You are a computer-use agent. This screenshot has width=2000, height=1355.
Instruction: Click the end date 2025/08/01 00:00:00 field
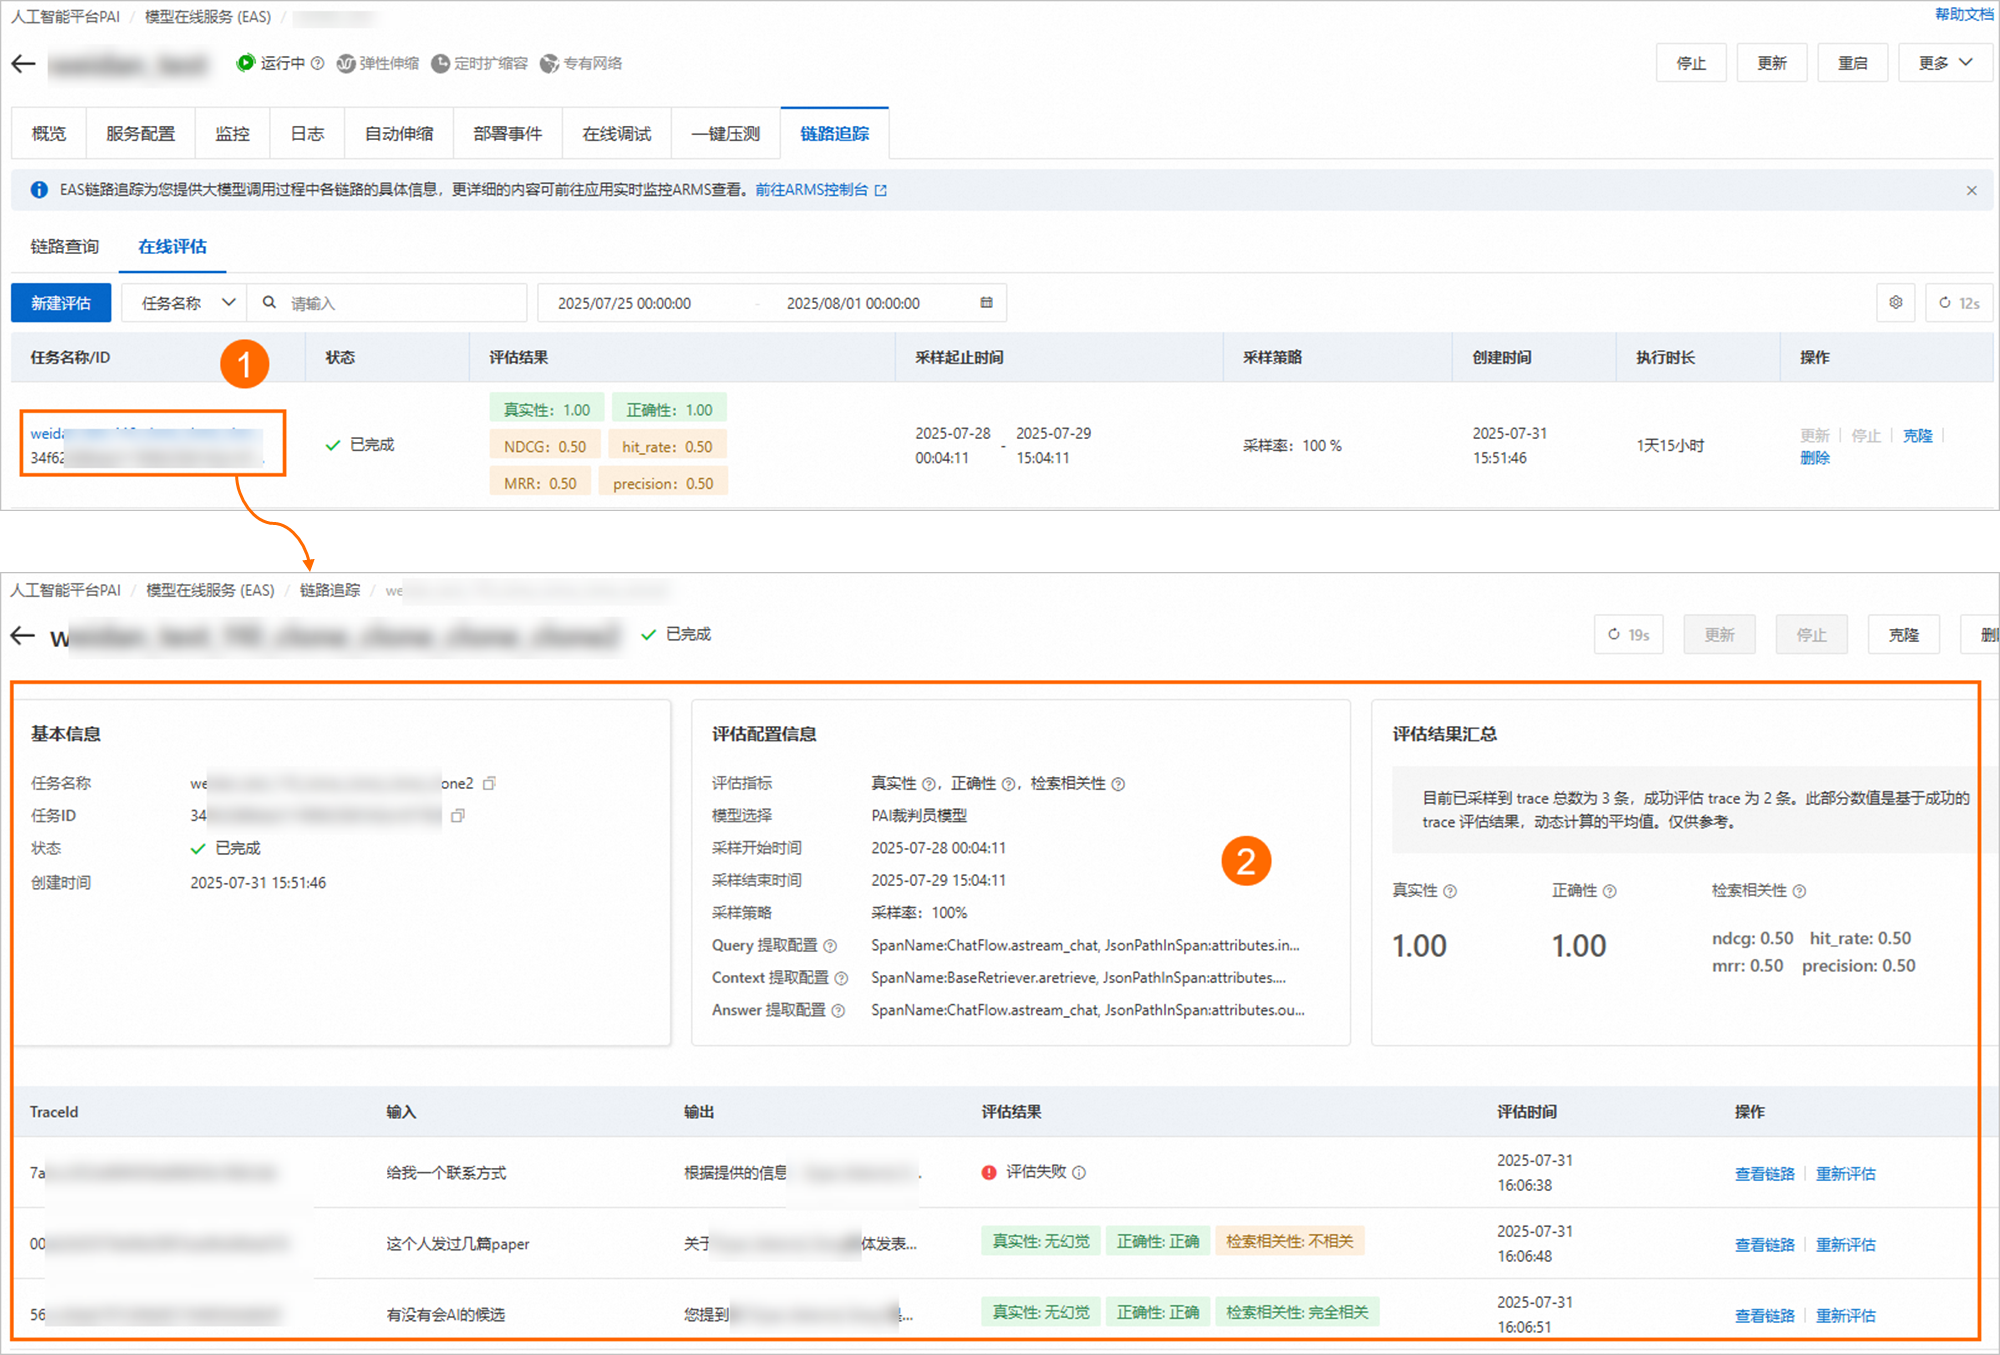[853, 302]
